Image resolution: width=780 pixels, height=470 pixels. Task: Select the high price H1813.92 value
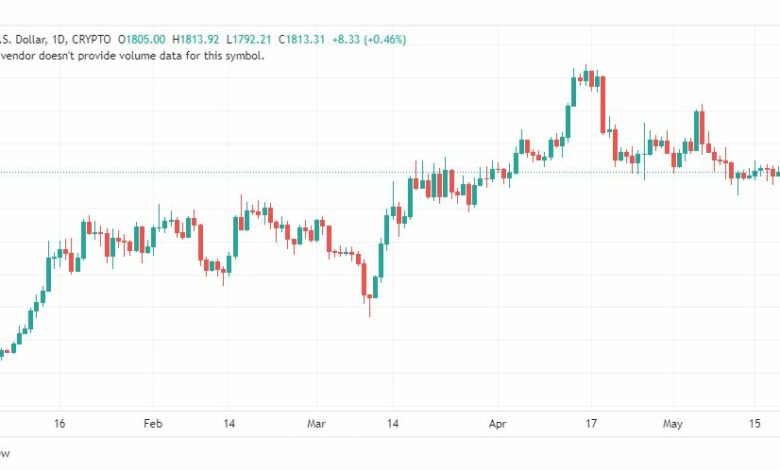[195, 39]
